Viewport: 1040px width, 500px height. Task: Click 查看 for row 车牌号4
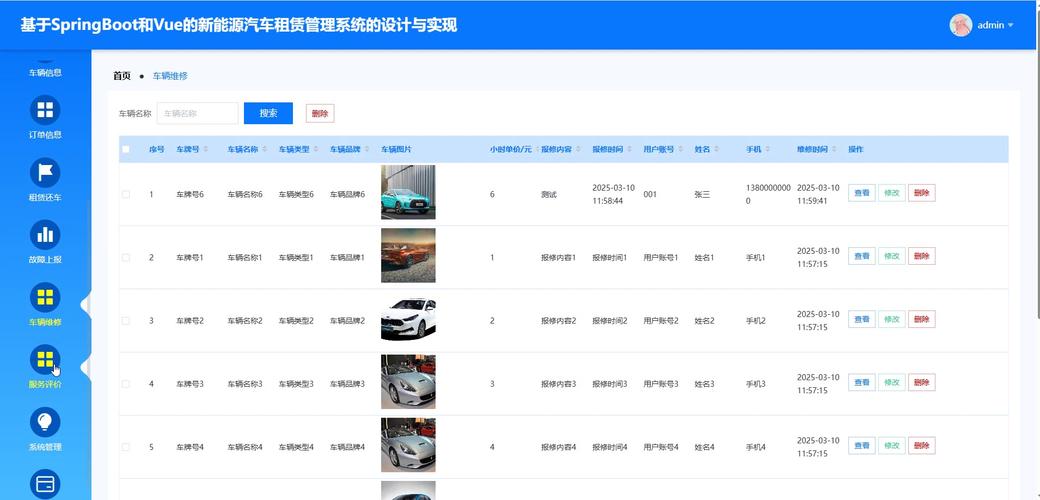pyautogui.click(x=862, y=446)
